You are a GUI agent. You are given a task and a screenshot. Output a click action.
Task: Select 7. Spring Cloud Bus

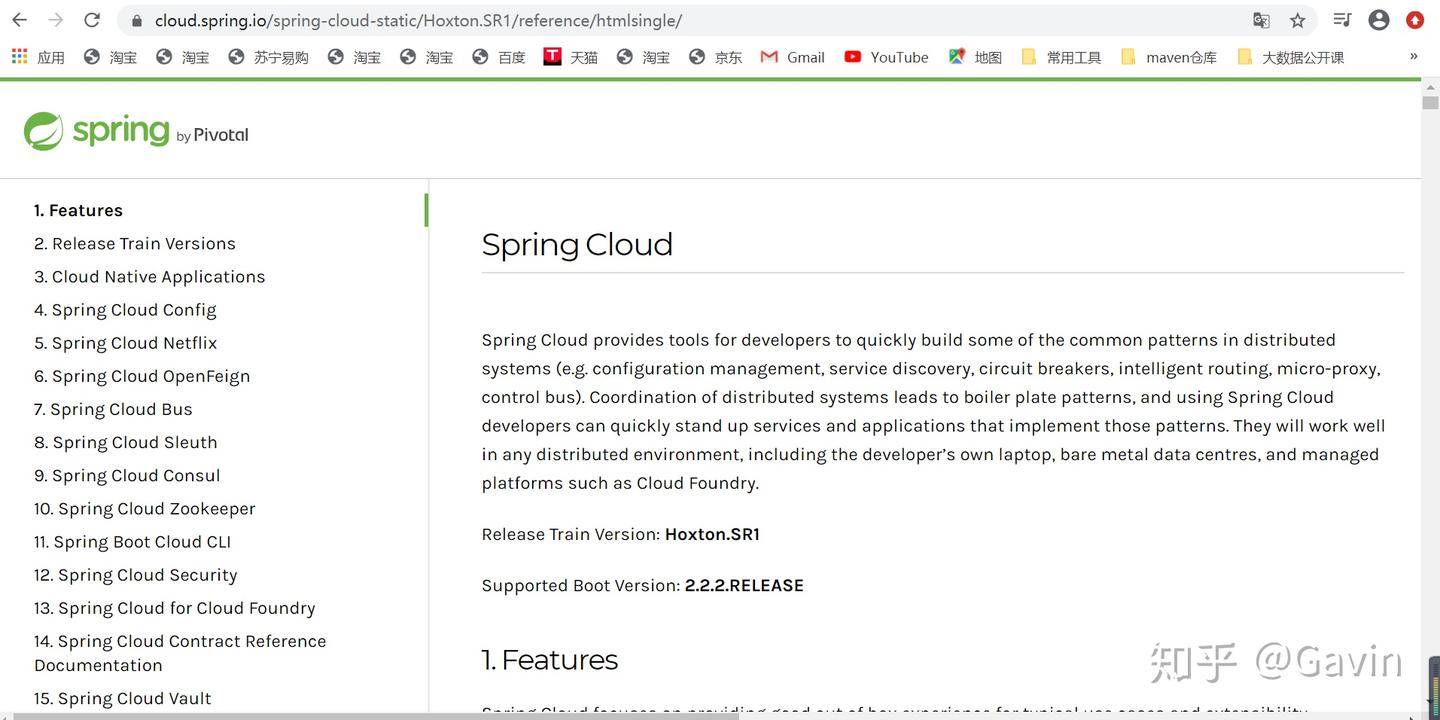[113, 409]
